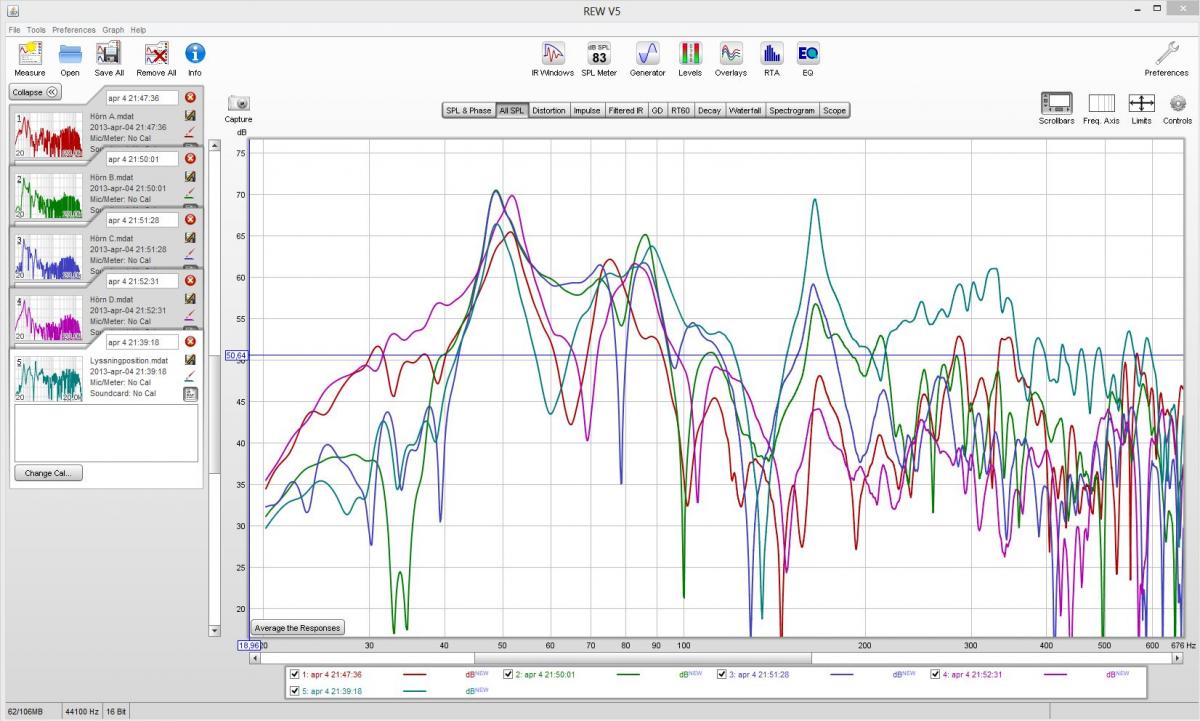This screenshot has height=721, width=1200.
Task: Open graph Limits icon
Action: pyautogui.click(x=1142, y=103)
